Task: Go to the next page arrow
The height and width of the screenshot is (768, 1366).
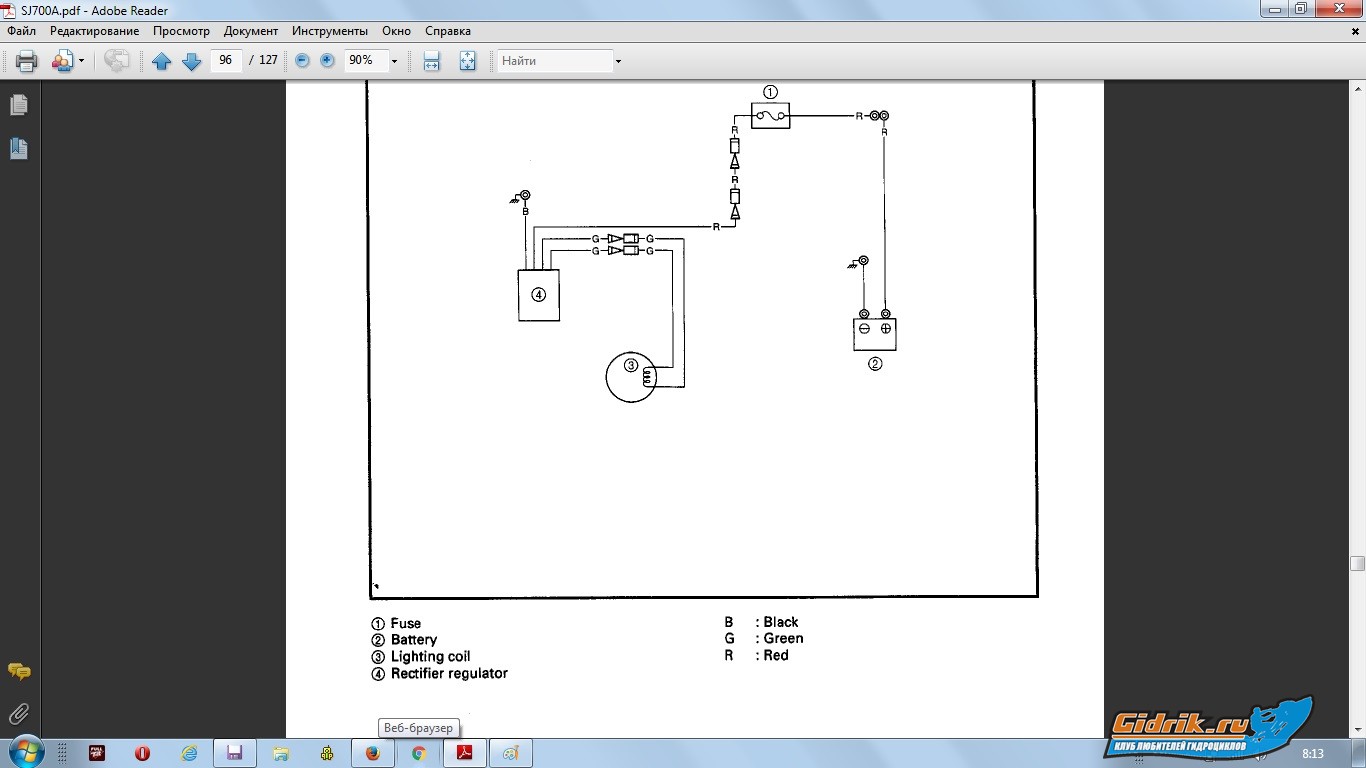Action: [191, 61]
